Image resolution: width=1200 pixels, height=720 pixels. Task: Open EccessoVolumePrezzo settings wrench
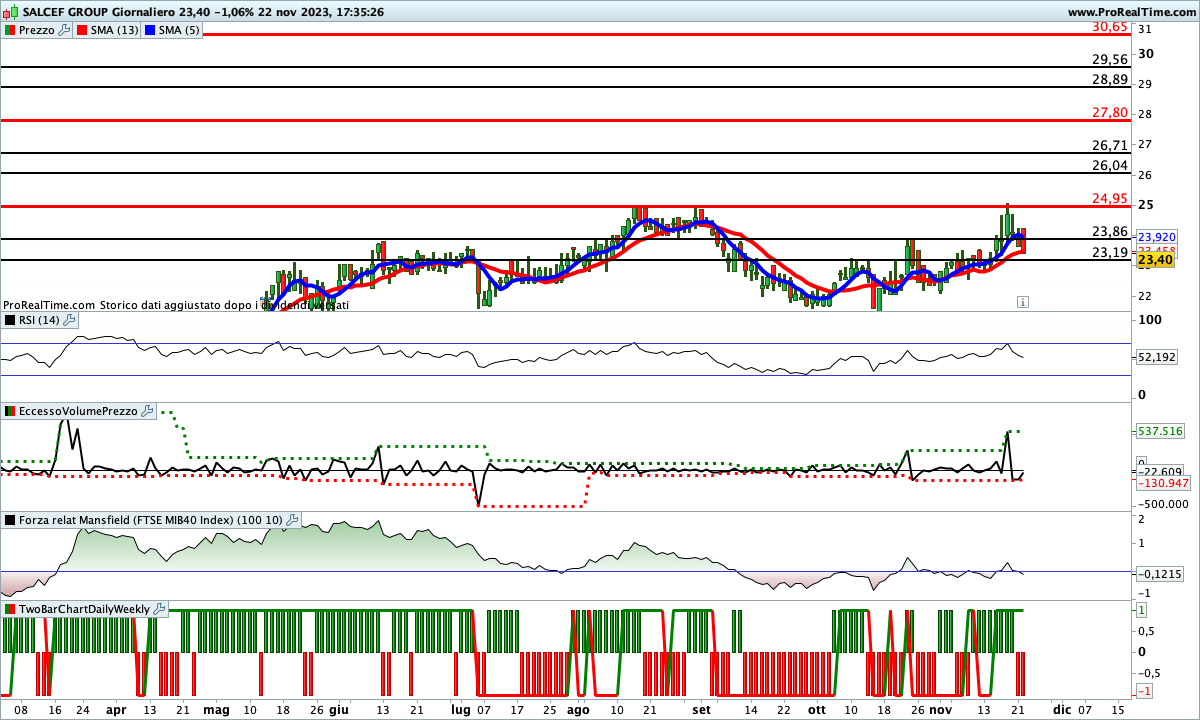[147, 411]
